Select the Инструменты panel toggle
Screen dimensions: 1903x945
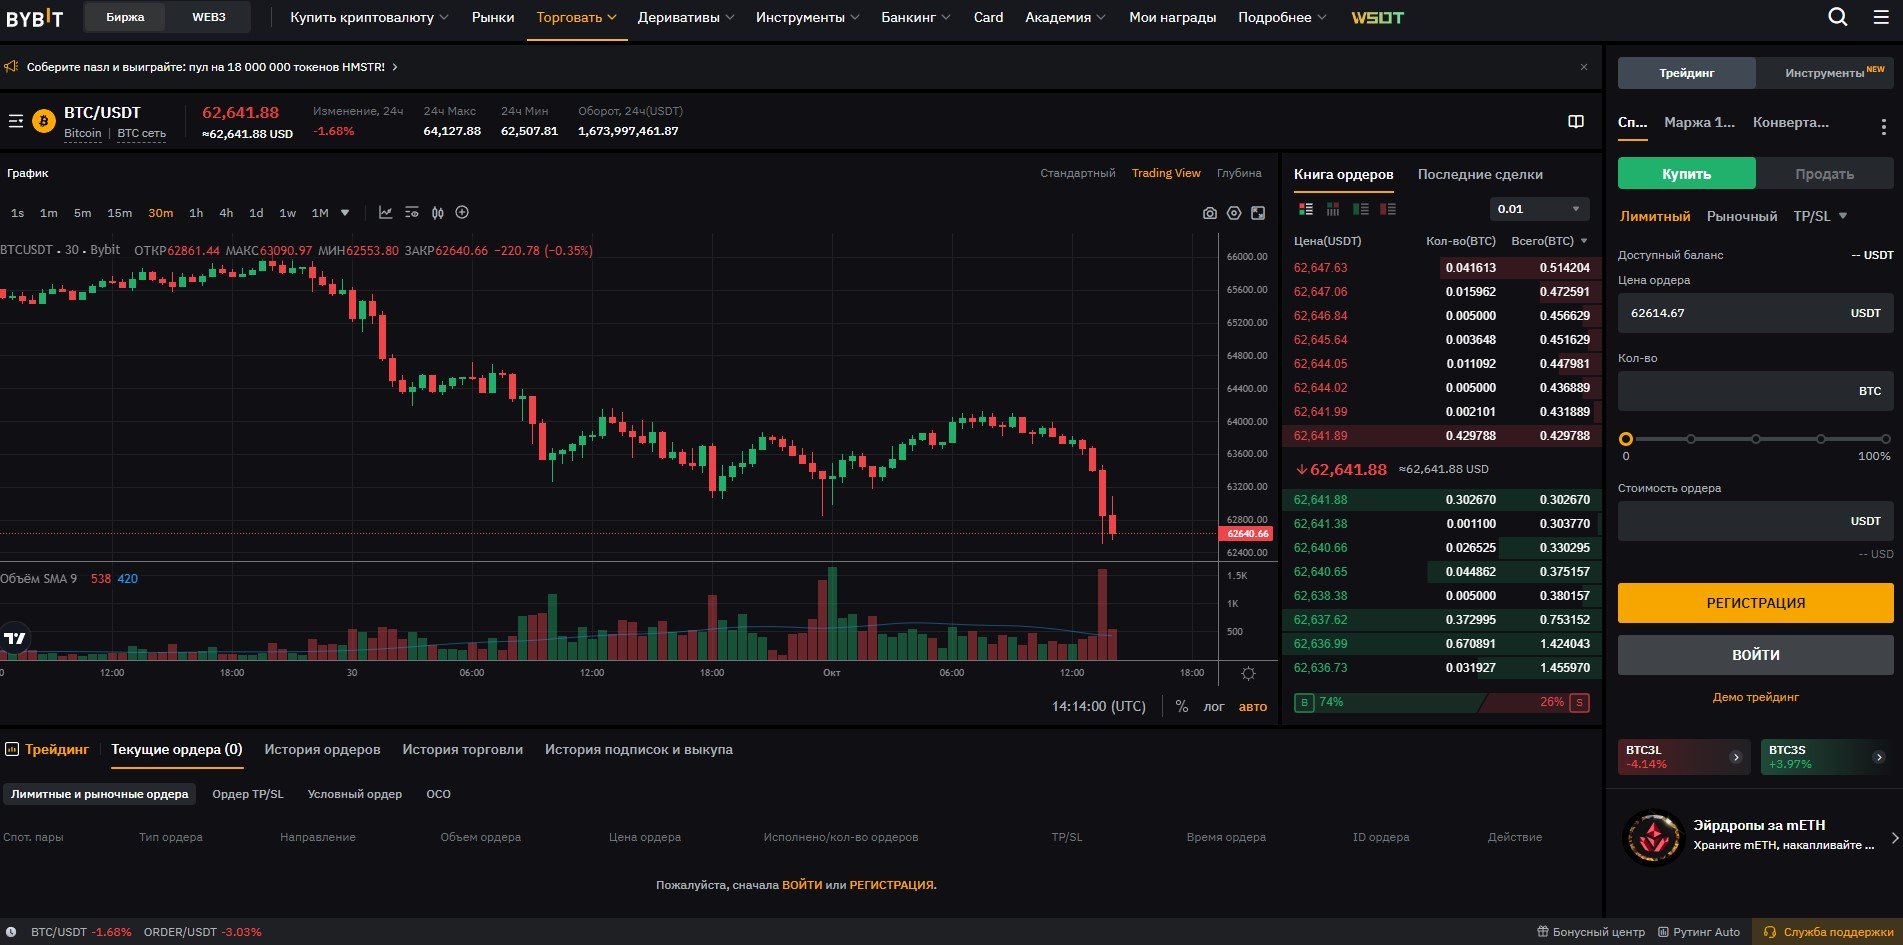click(1825, 73)
